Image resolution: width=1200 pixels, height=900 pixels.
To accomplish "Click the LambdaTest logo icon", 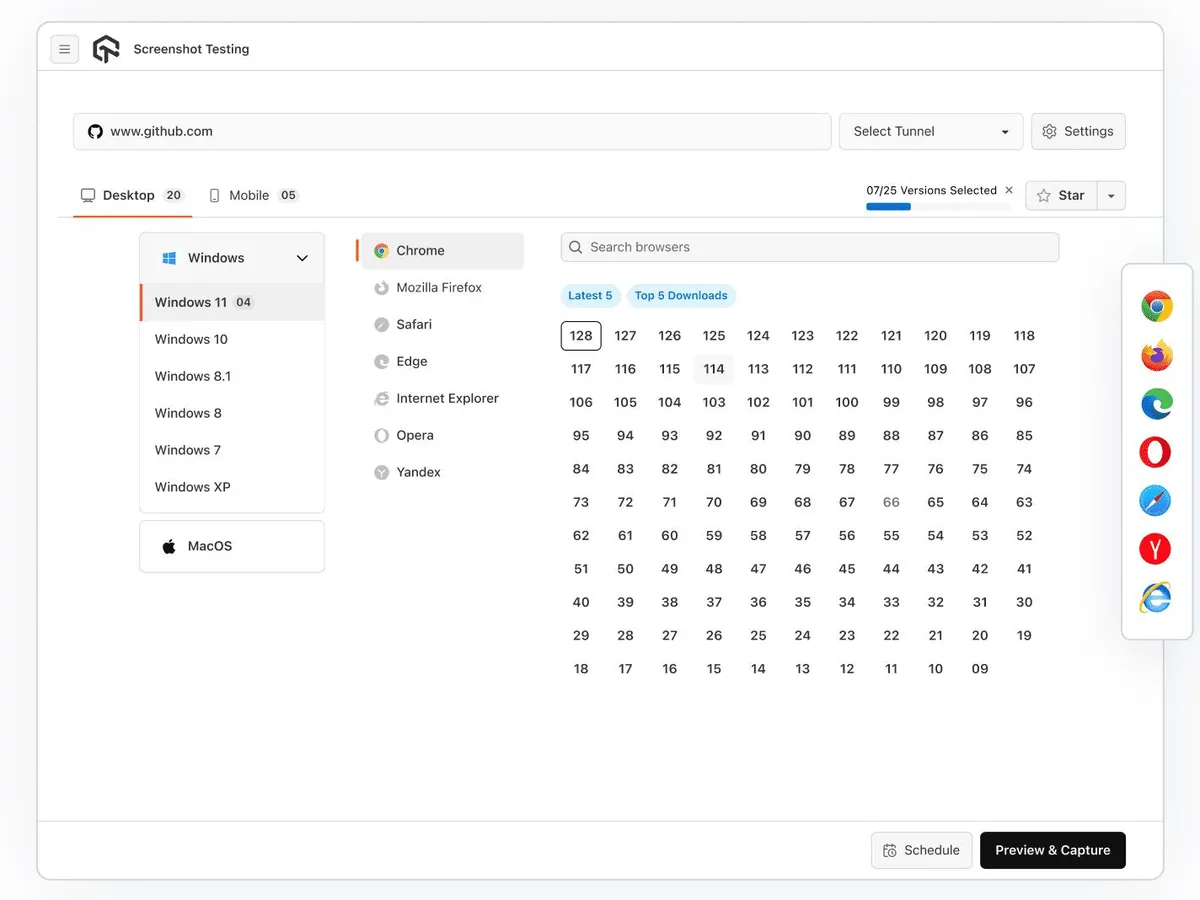I will coord(106,49).
